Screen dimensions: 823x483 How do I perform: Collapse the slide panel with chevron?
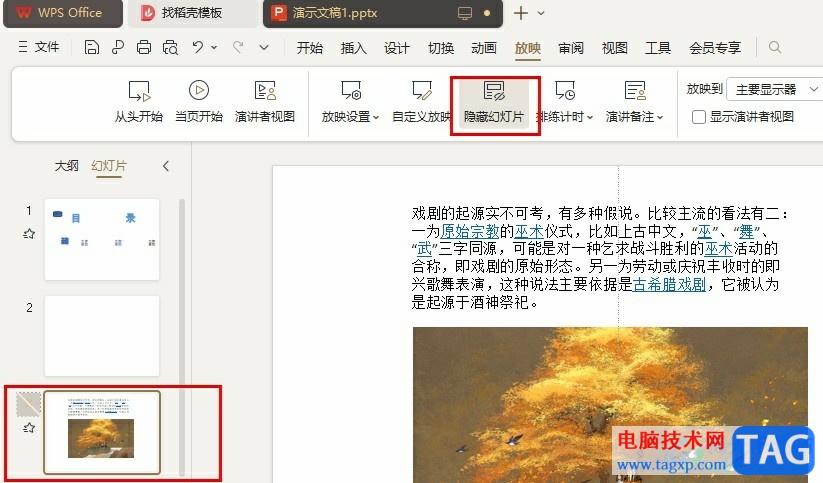pos(166,166)
